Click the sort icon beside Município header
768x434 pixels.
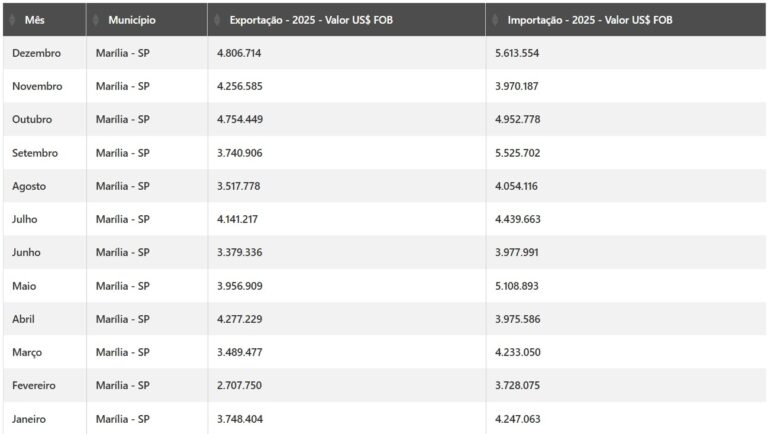click(x=96, y=20)
